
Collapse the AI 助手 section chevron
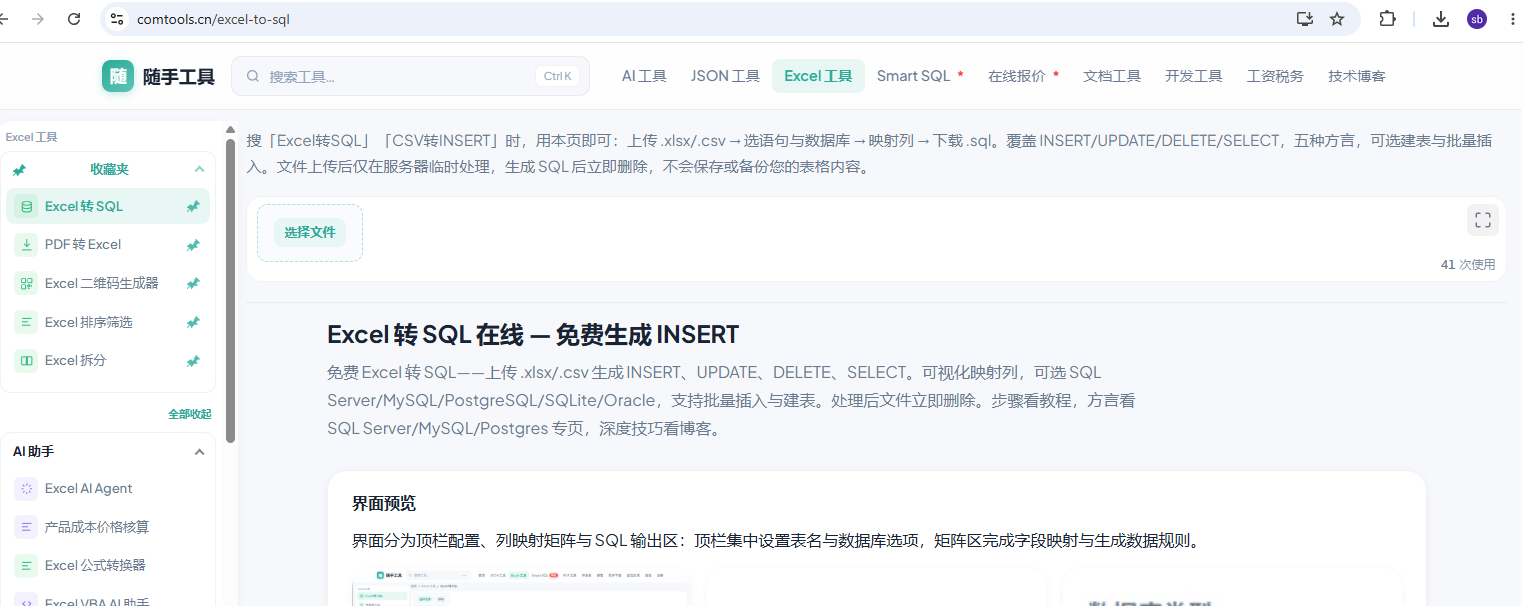pos(199,452)
